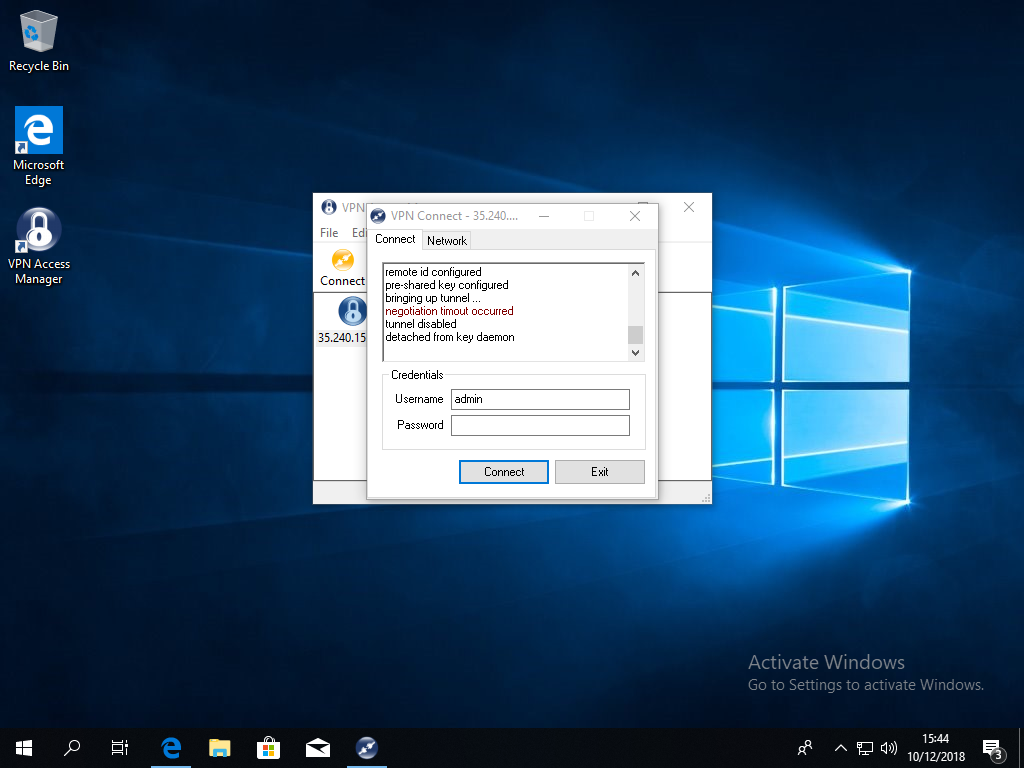
Task: Click the network status tray icon
Action: point(864,747)
